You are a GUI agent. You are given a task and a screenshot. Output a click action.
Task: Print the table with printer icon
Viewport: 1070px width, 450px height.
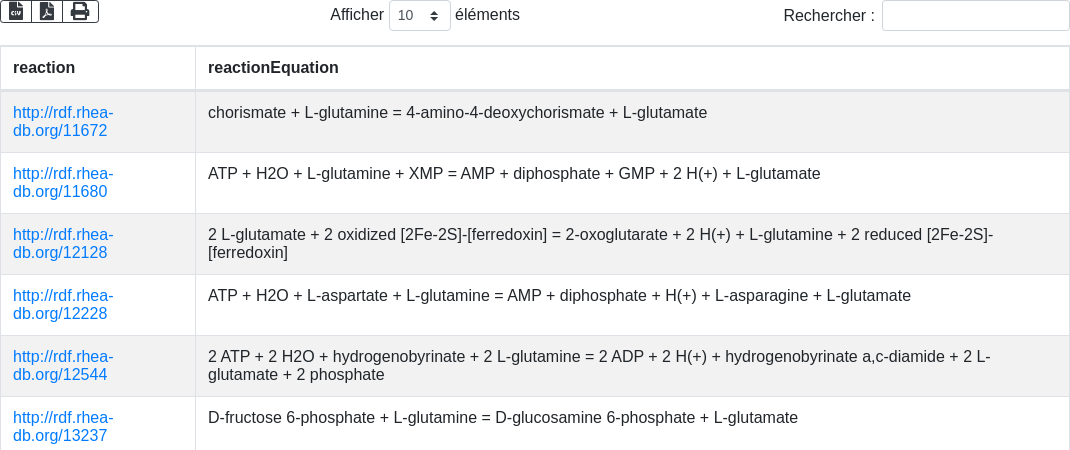(x=80, y=12)
